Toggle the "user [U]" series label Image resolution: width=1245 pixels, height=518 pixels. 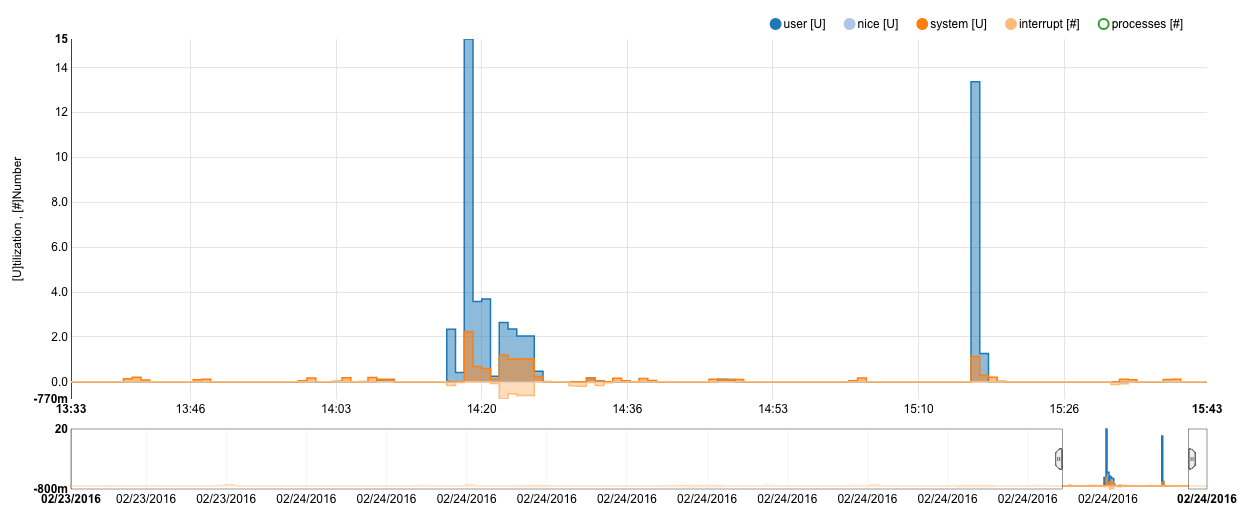tap(804, 24)
